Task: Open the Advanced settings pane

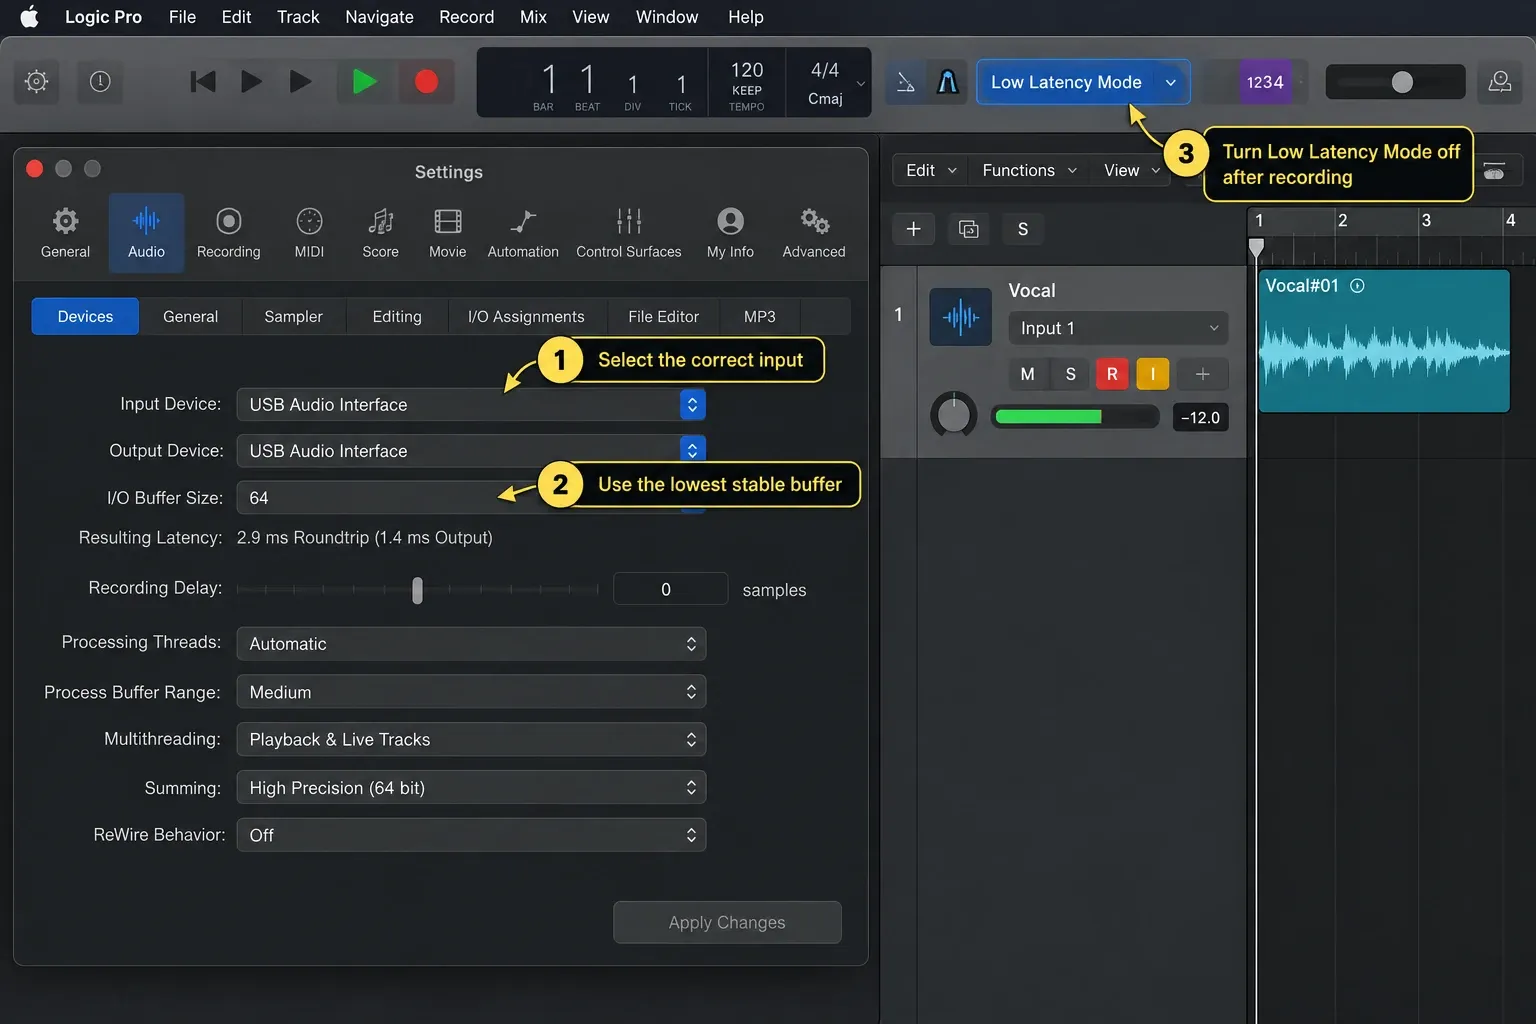Action: click(814, 233)
